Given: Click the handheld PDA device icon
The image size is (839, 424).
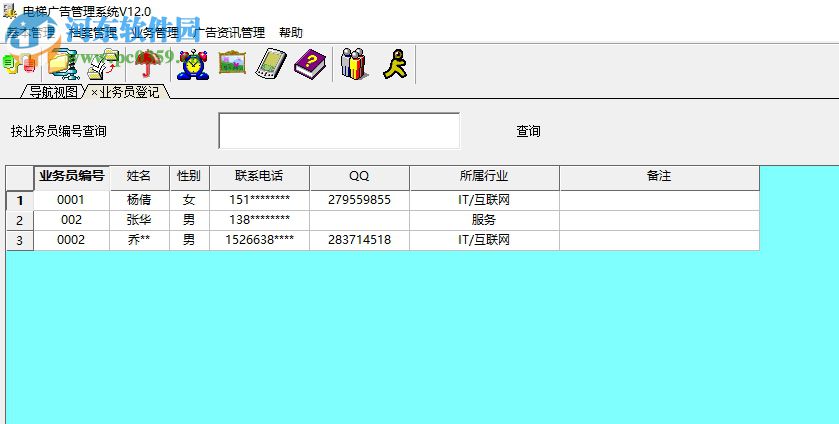Looking at the screenshot, I should pyautogui.click(x=271, y=64).
